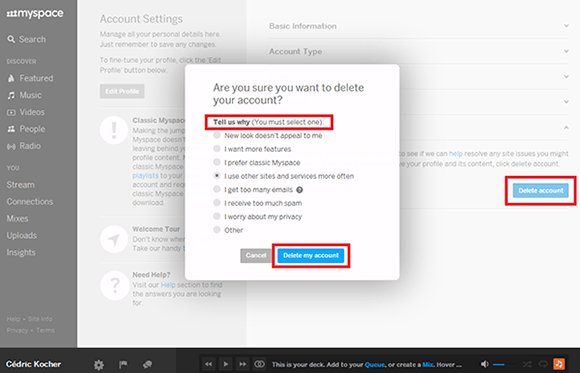Mute with the volume speaker icon
Image resolution: width=580 pixels, height=373 pixels.
[x=485, y=364]
